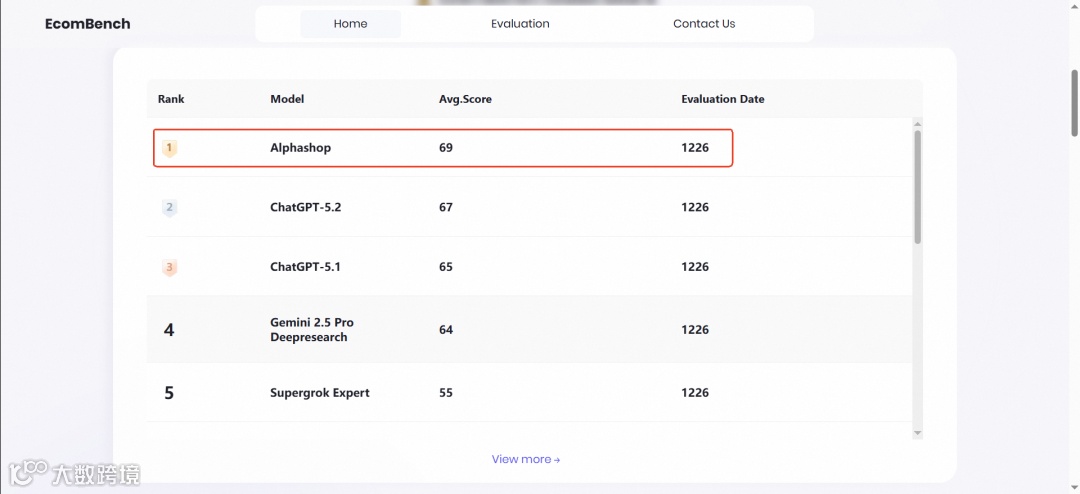Open the Home tab
Image resolution: width=1080 pixels, height=494 pixels.
click(x=350, y=24)
